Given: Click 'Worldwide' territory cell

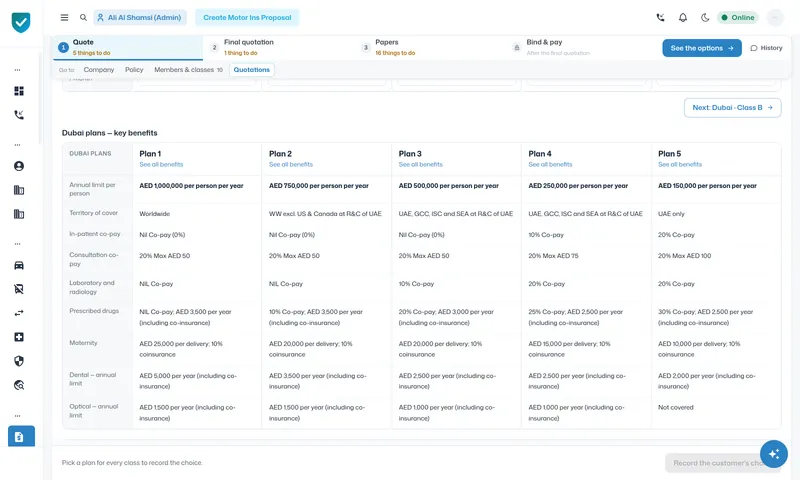Looking at the screenshot, I should (155, 214).
